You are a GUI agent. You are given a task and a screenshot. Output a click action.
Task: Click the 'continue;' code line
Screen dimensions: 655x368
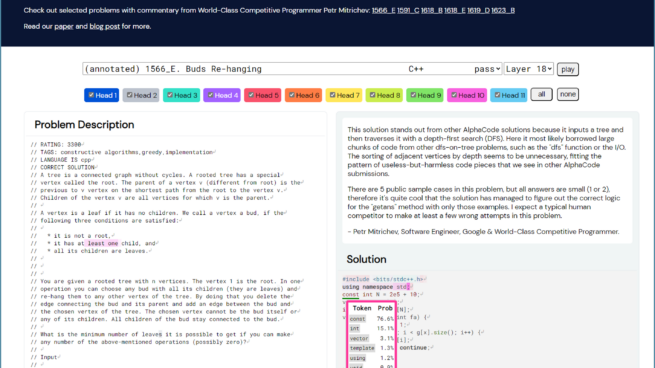click(415, 348)
